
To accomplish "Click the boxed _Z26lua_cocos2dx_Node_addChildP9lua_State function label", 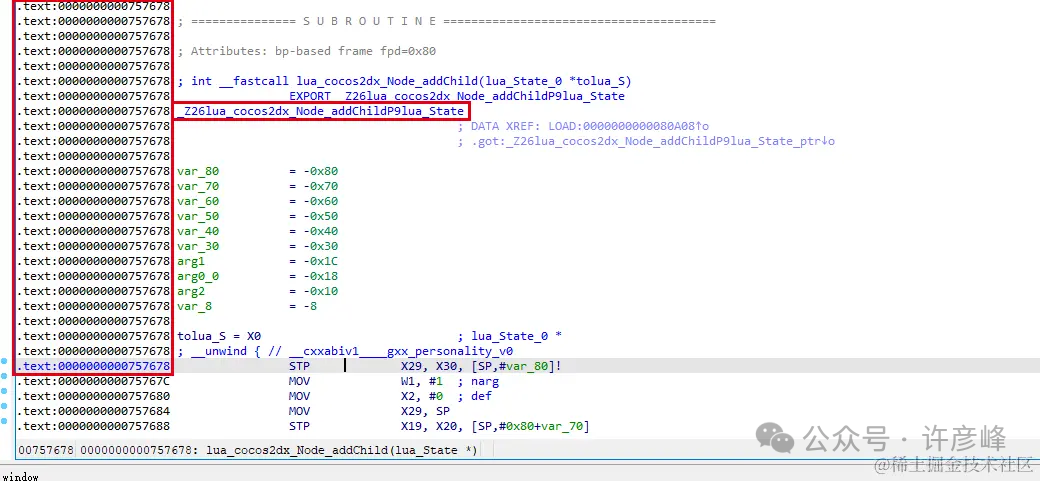I will [321, 111].
